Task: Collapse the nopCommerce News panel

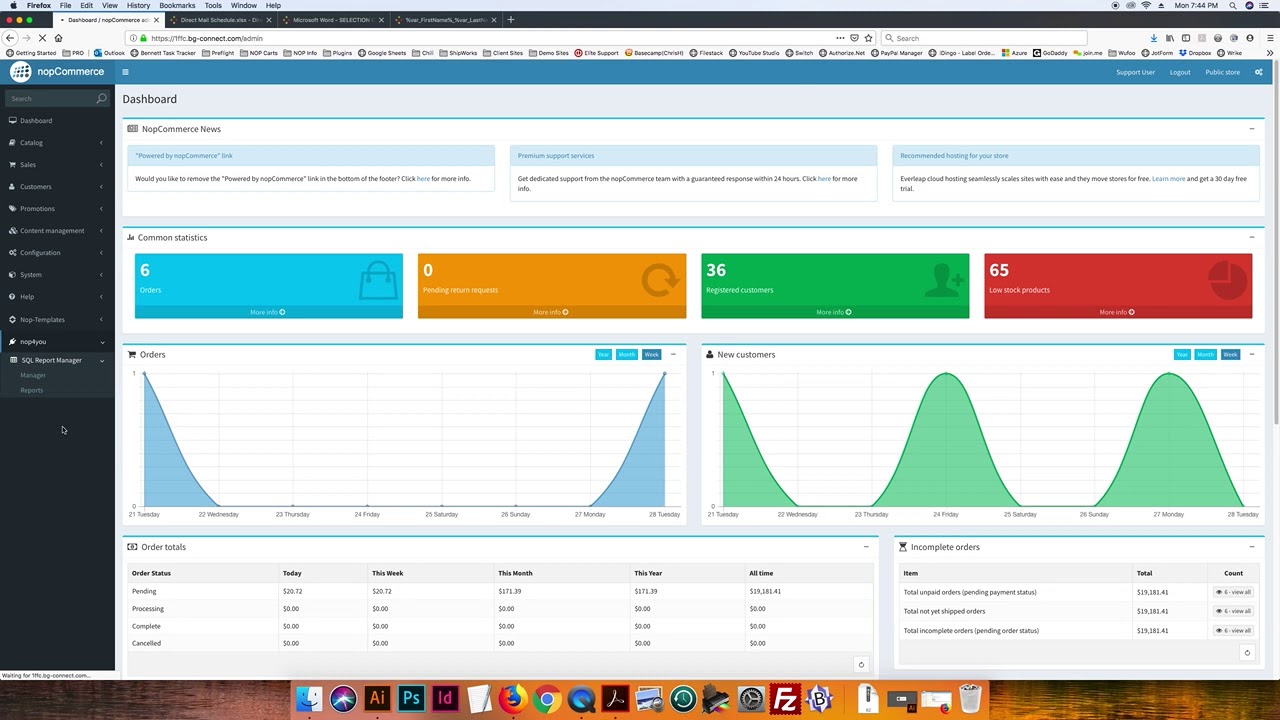Action: [x=1251, y=129]
